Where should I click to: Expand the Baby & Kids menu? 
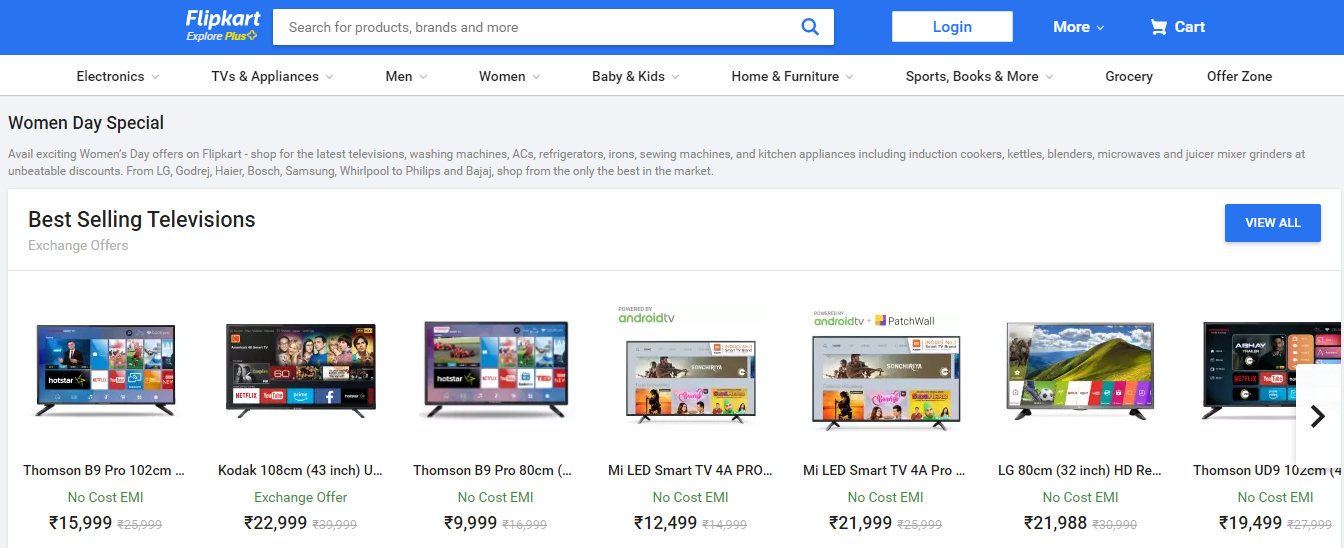635,76
